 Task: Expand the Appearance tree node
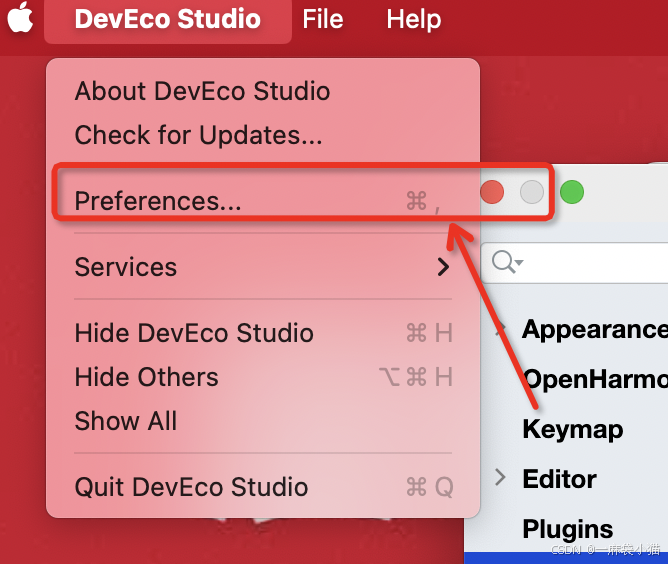501,329
